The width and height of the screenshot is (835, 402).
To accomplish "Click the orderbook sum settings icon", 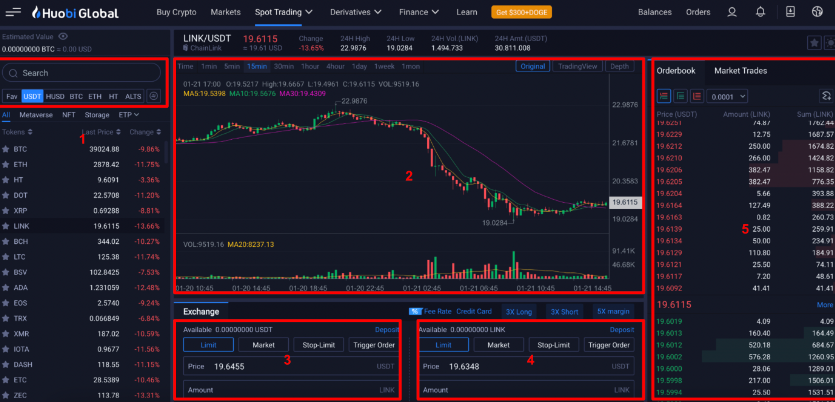I will coord(826,96).
